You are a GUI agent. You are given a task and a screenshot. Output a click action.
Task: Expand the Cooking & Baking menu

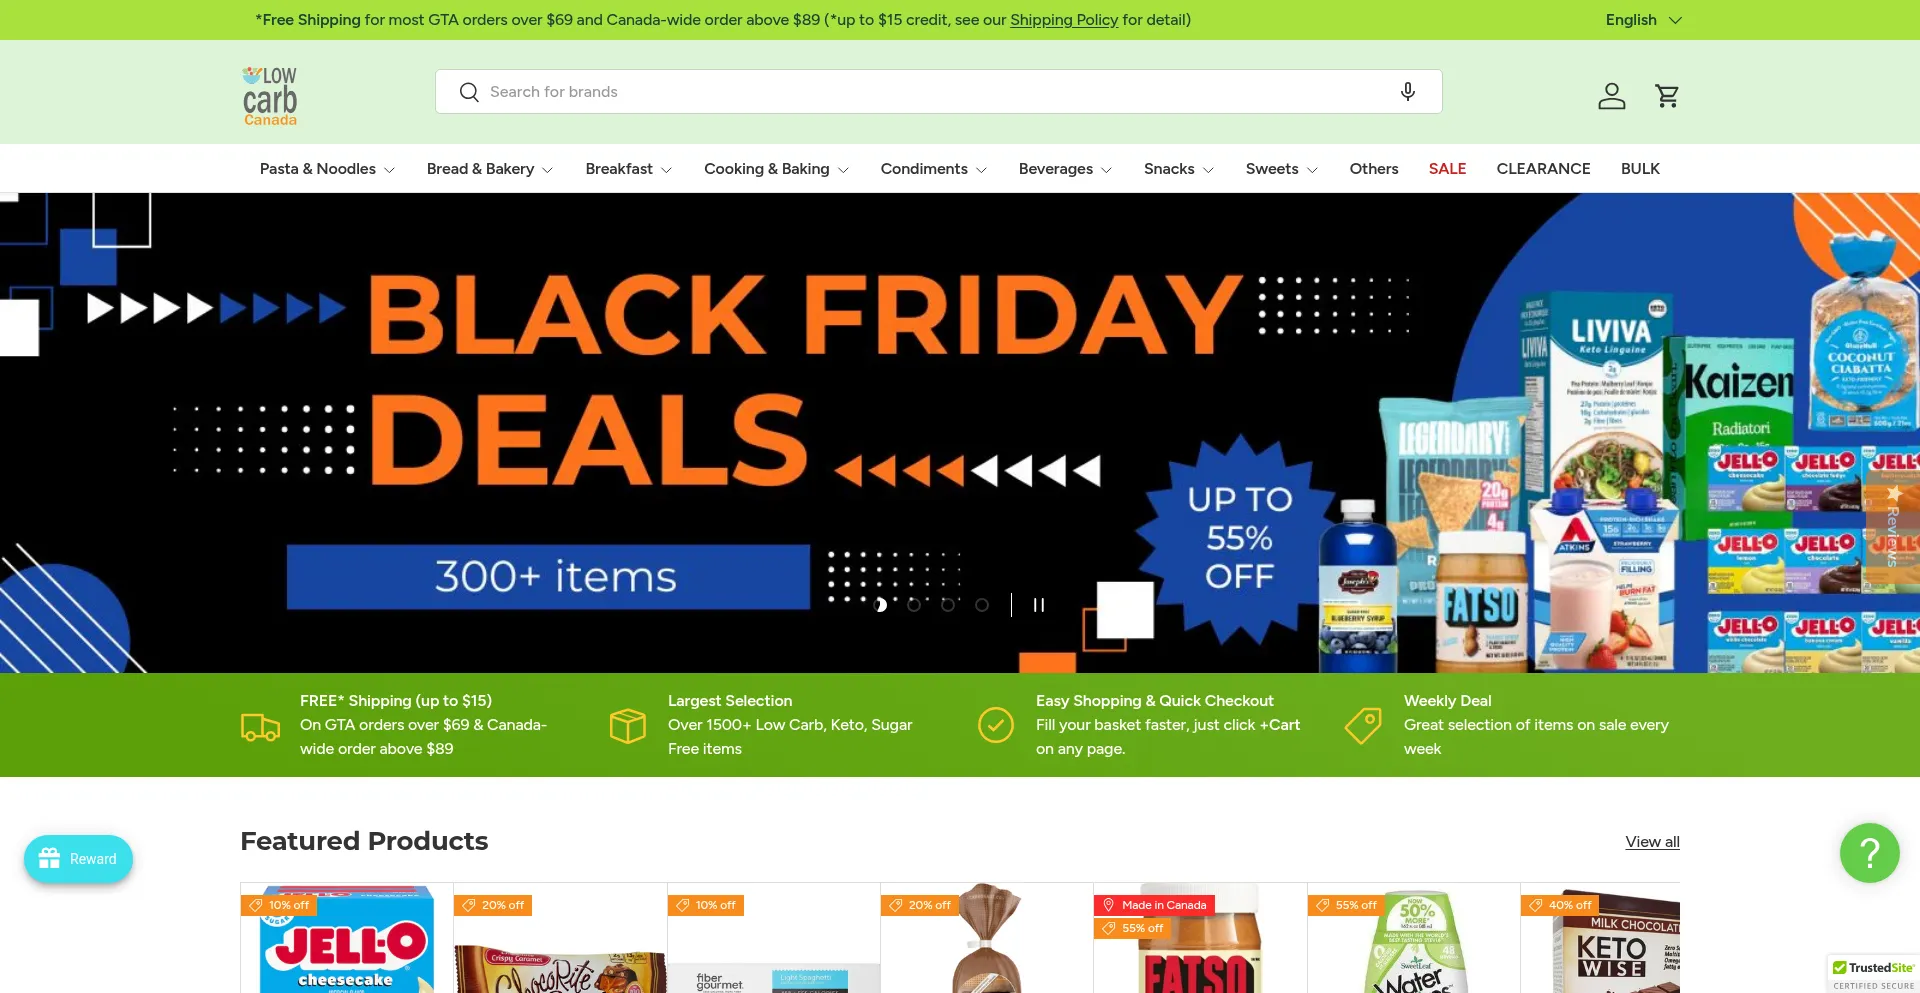point(776,169)
